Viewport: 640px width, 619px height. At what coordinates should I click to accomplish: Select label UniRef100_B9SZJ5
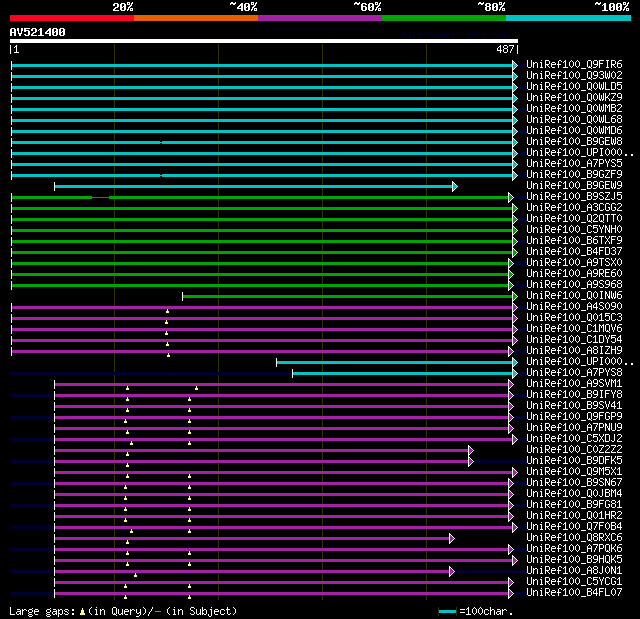(574, 197)
